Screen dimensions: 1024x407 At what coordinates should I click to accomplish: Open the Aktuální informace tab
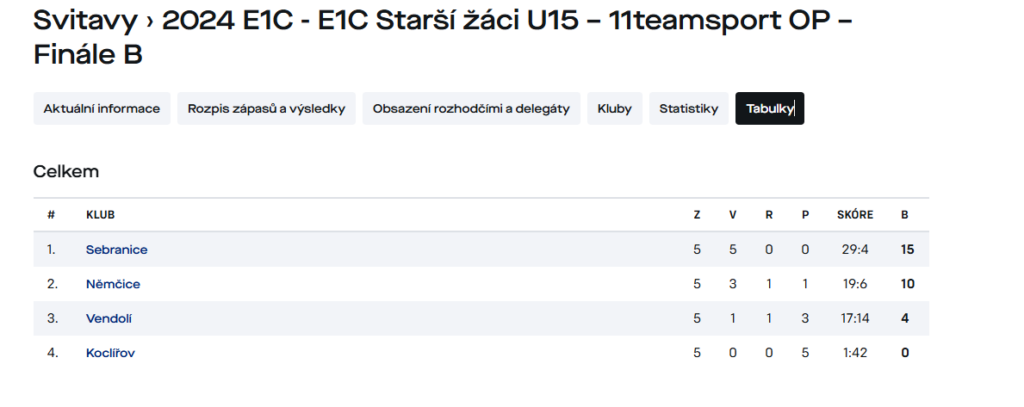(101, 108)
